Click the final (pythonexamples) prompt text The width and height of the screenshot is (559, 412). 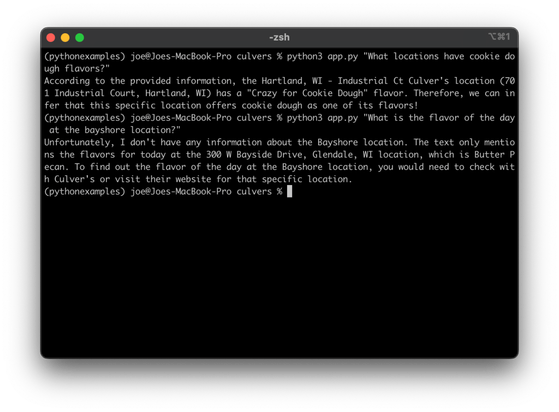click(x=85, y=192)
